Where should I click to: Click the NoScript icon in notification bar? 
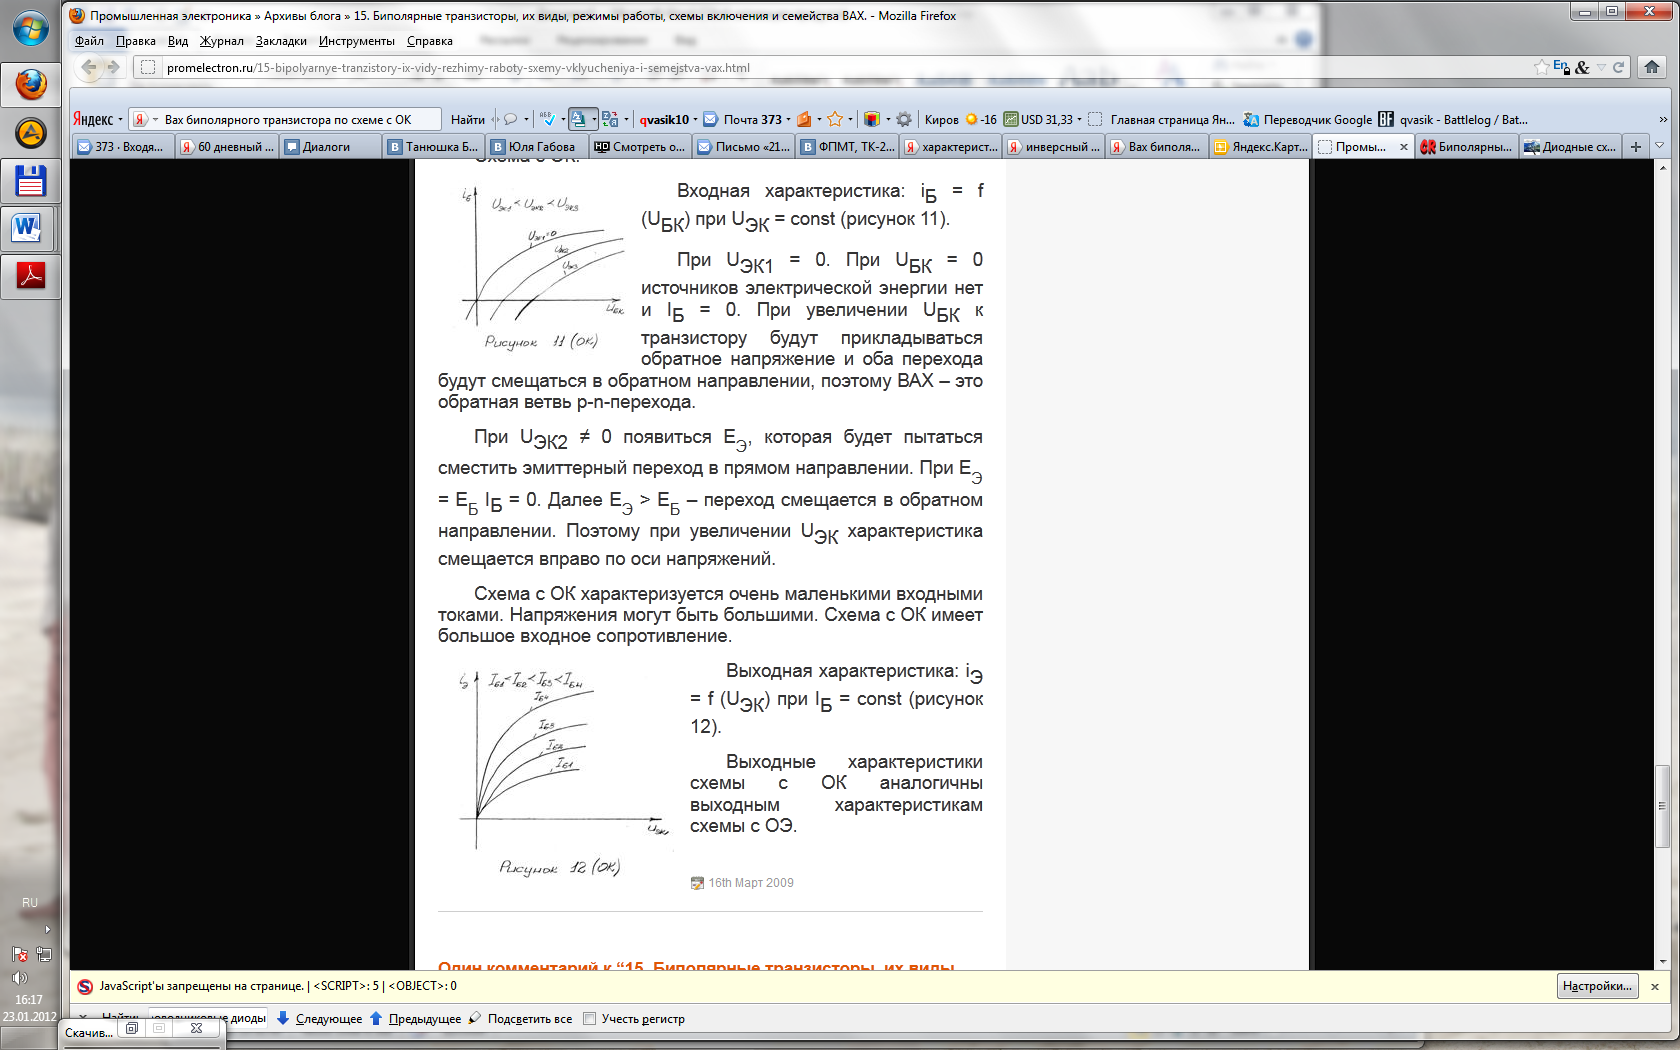(85, 986)
